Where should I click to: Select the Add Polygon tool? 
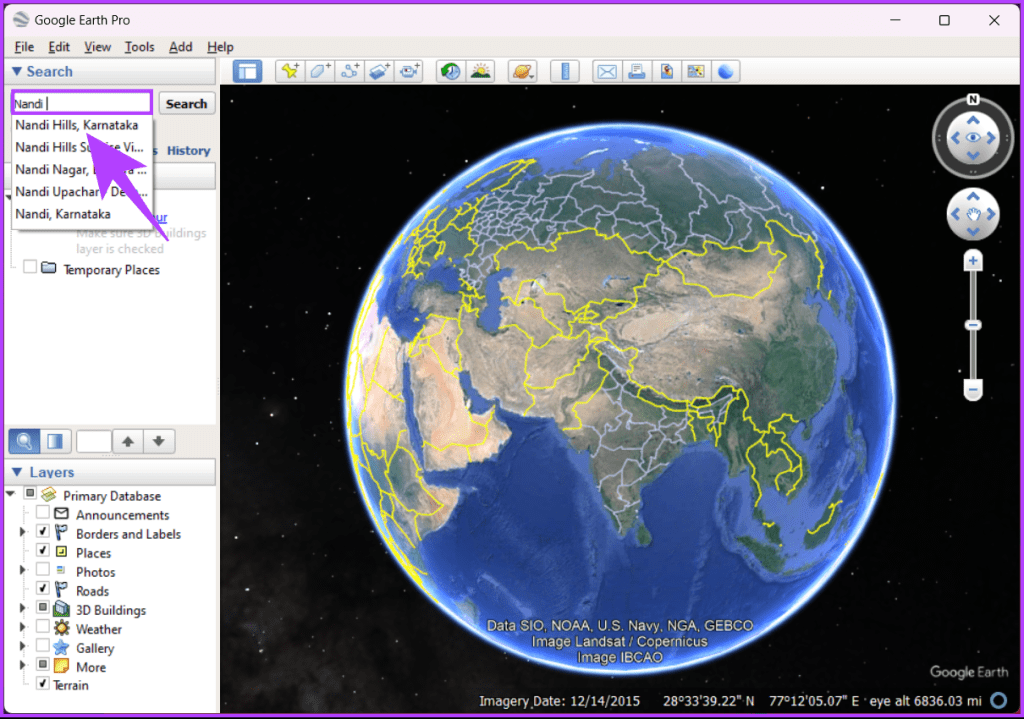pos(317,71)
